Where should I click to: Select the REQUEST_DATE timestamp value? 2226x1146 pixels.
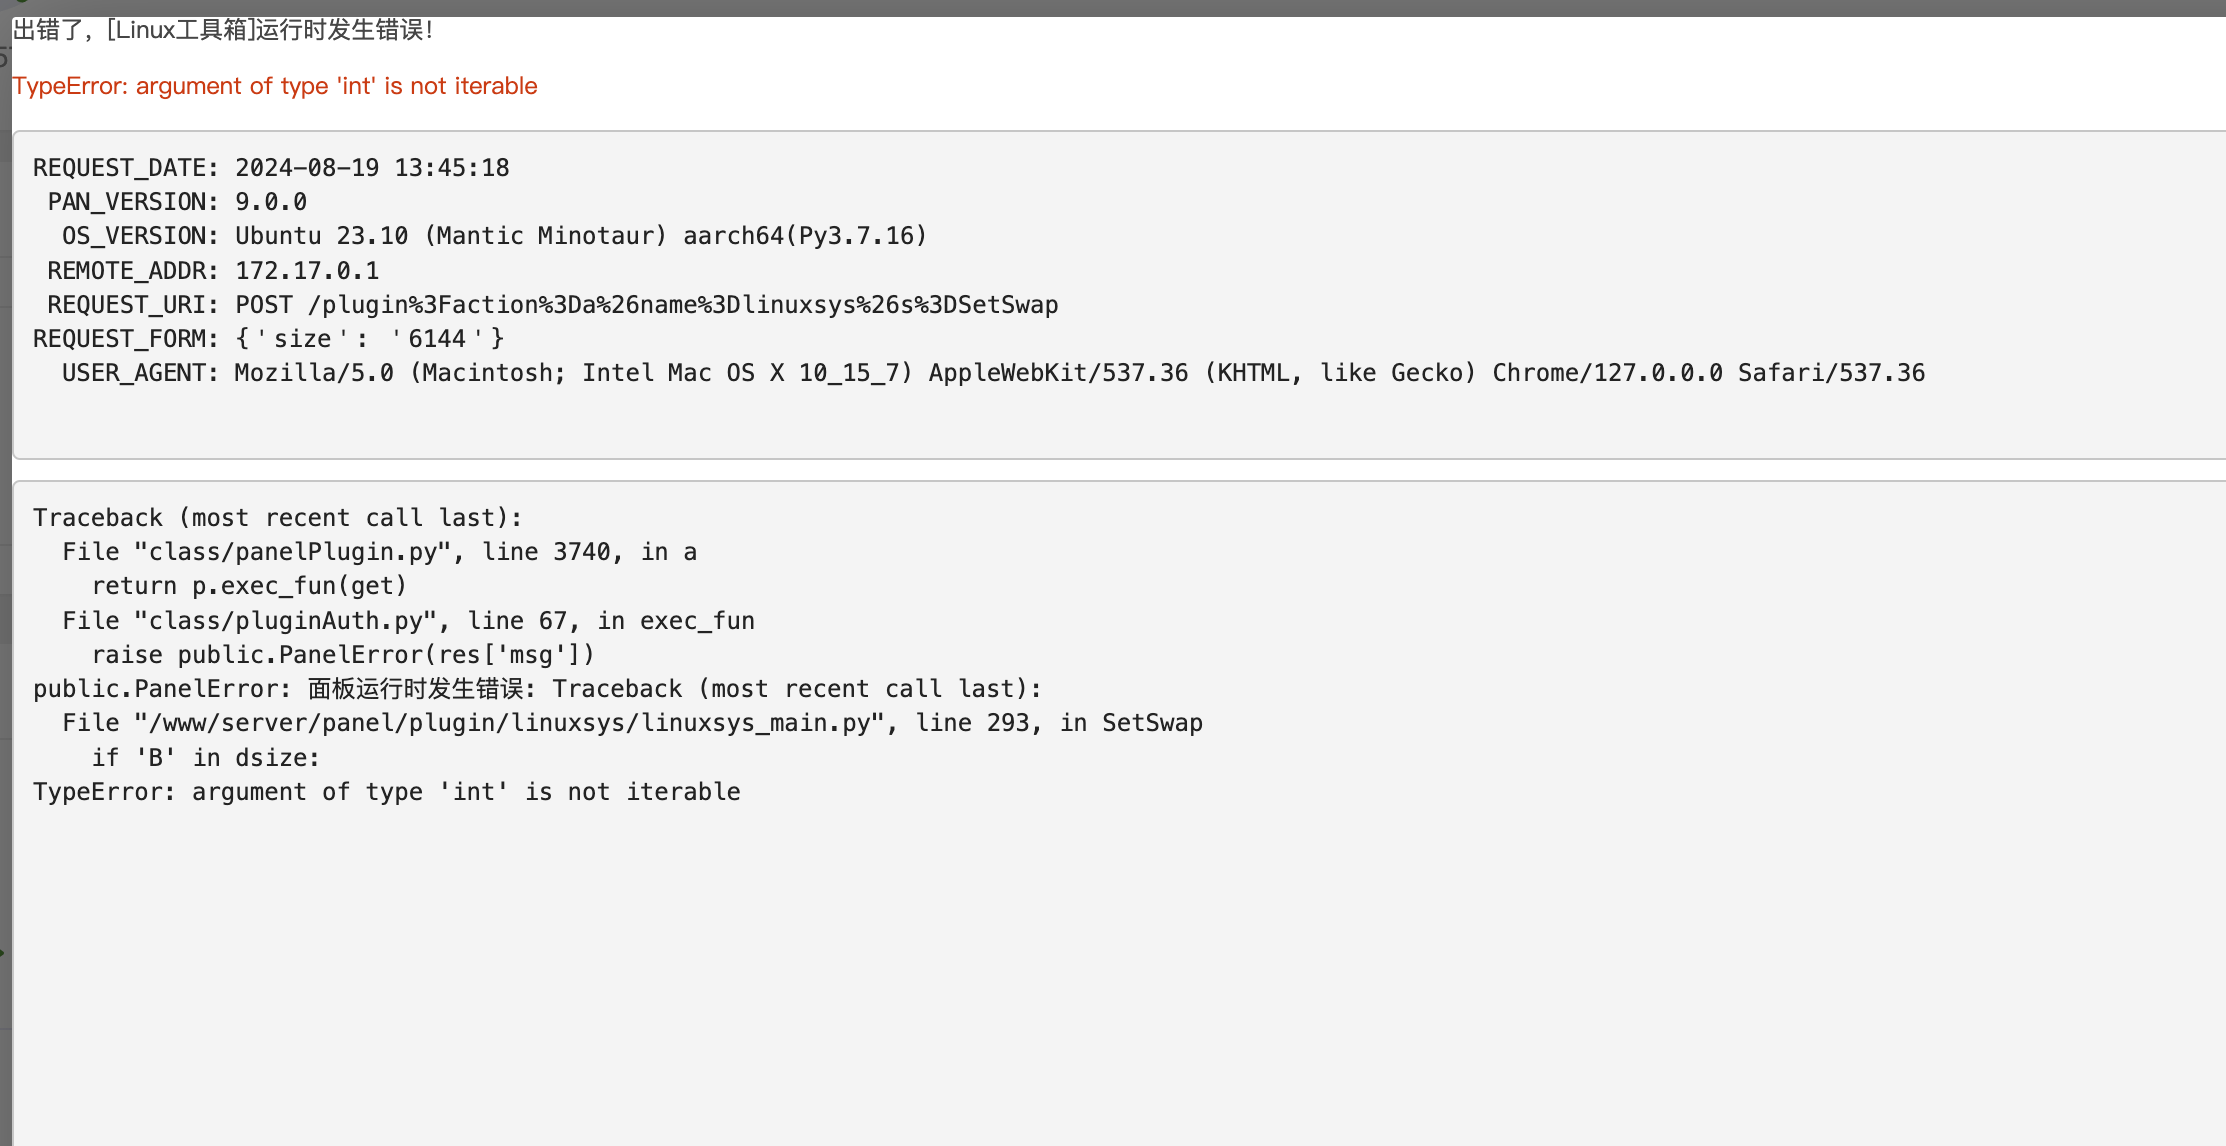(372, 168)
